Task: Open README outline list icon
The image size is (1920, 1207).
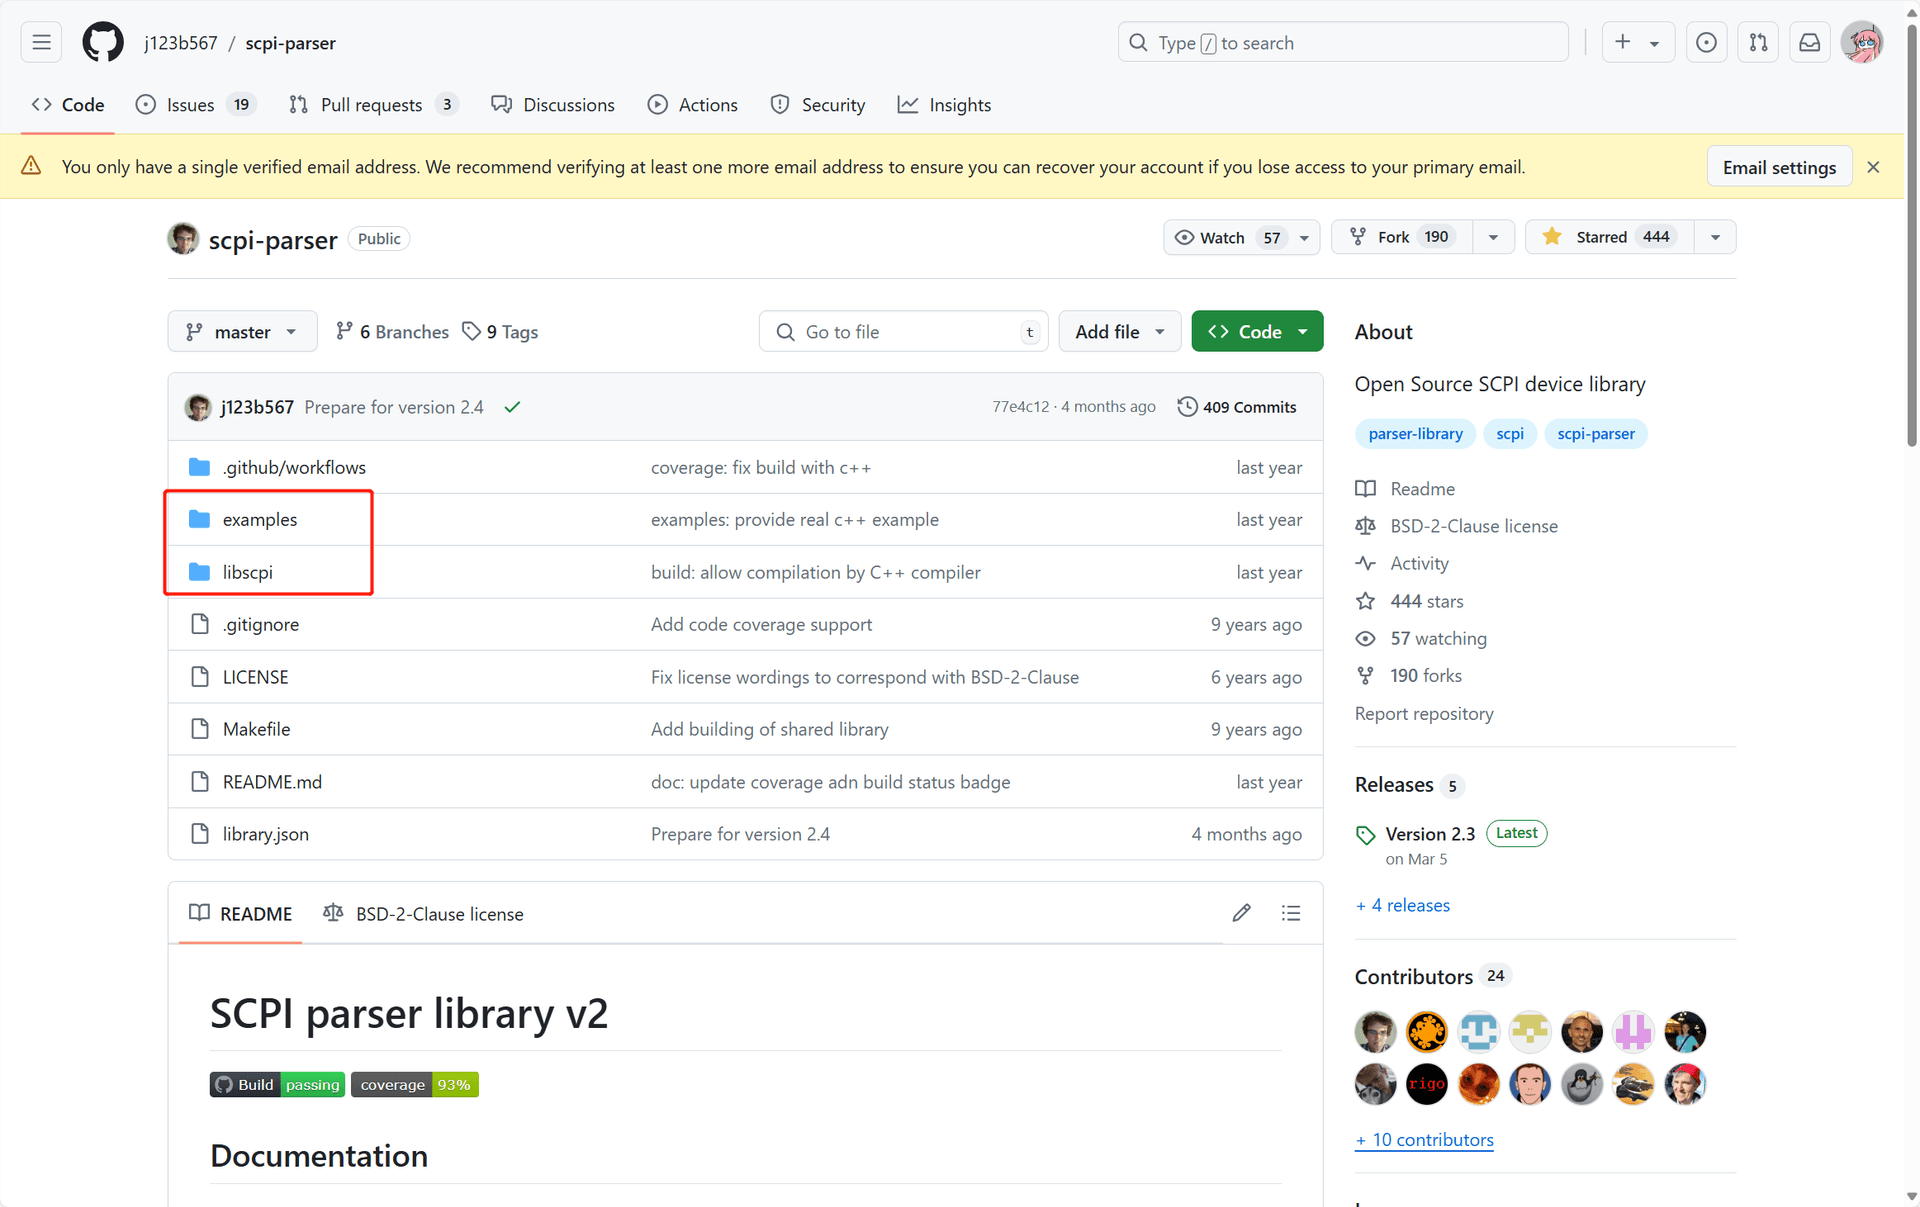Action: tap(1291, 913)
